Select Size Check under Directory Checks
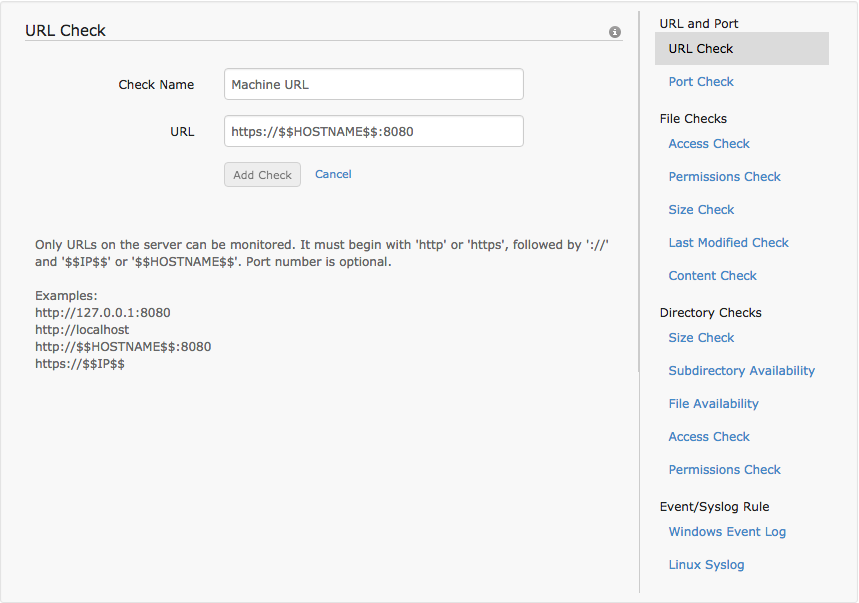859x603 pixels. click(701, 338)
